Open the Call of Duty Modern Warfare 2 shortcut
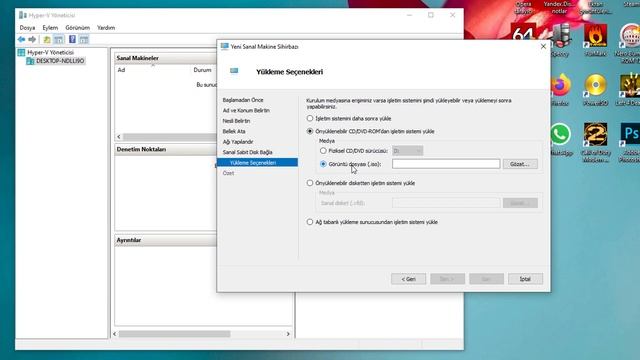Screen dimensions: 640x360 pyautogui.click(x=595, y=142)
